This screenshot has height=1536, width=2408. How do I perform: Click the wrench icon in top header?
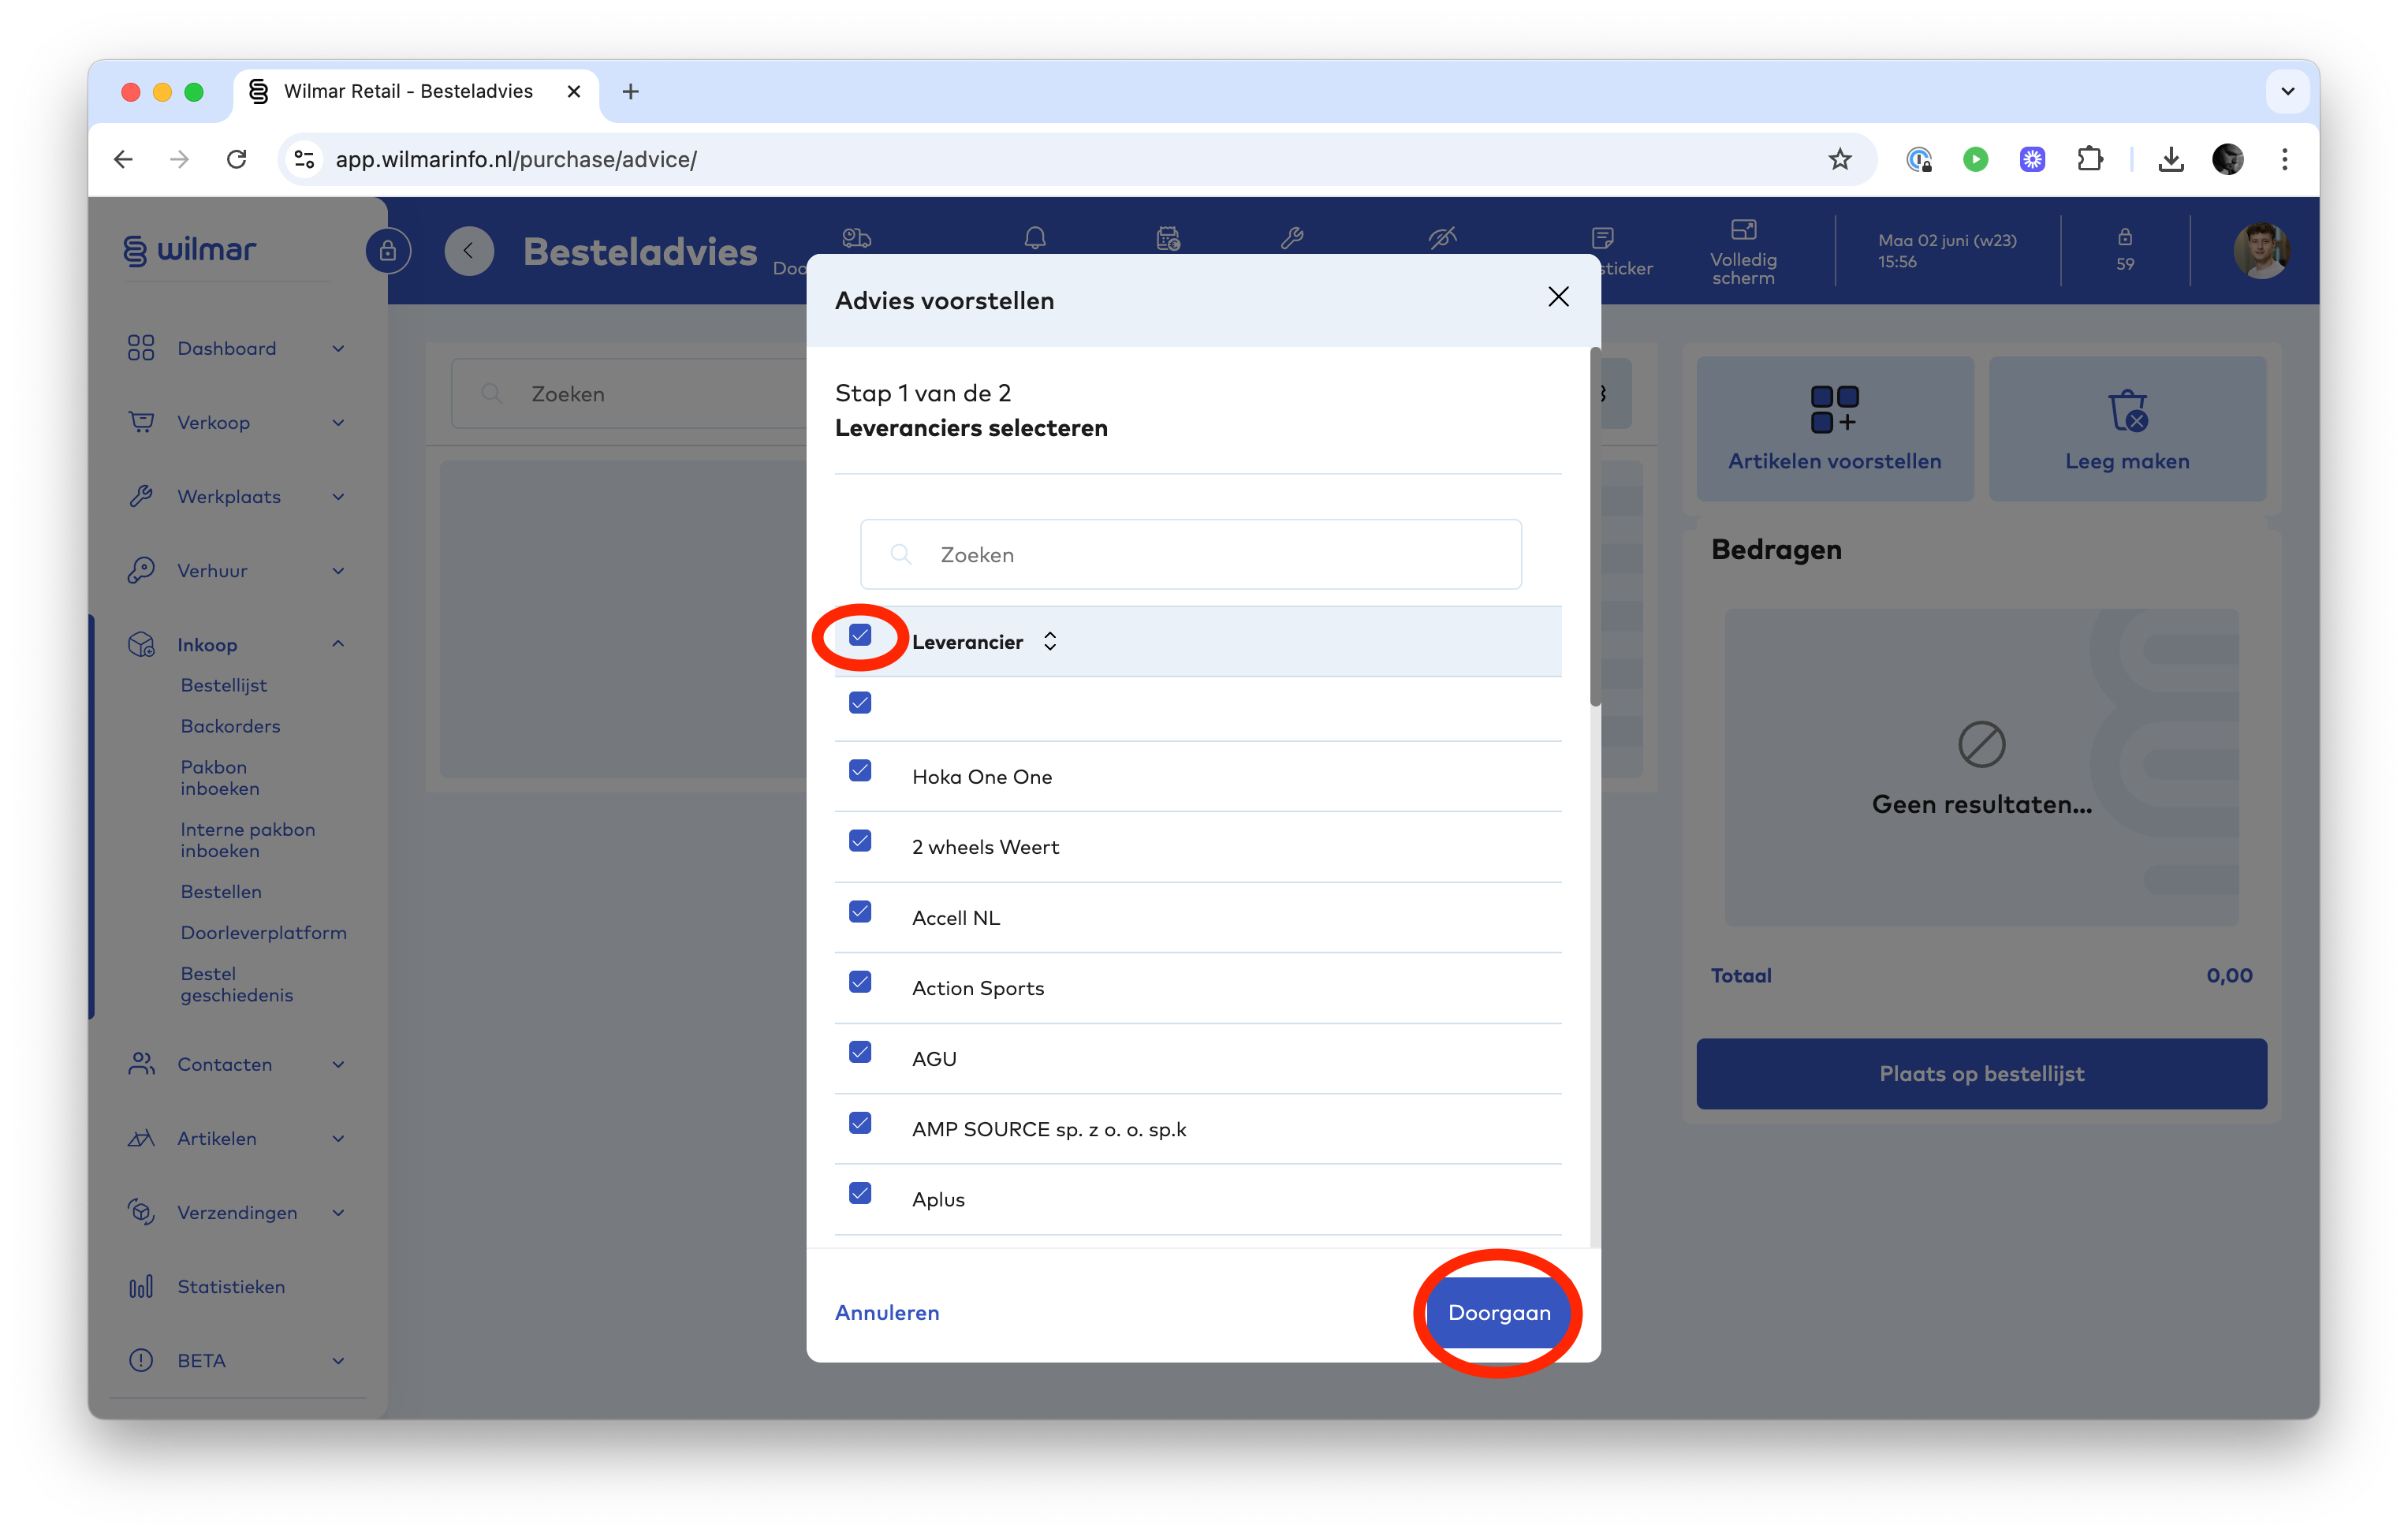[x=1292, y=238]
